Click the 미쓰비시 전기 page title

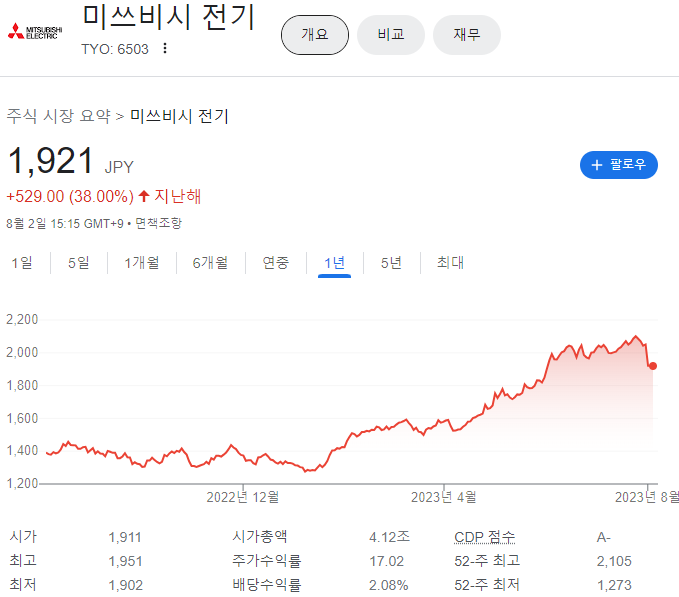click(169, 17)
